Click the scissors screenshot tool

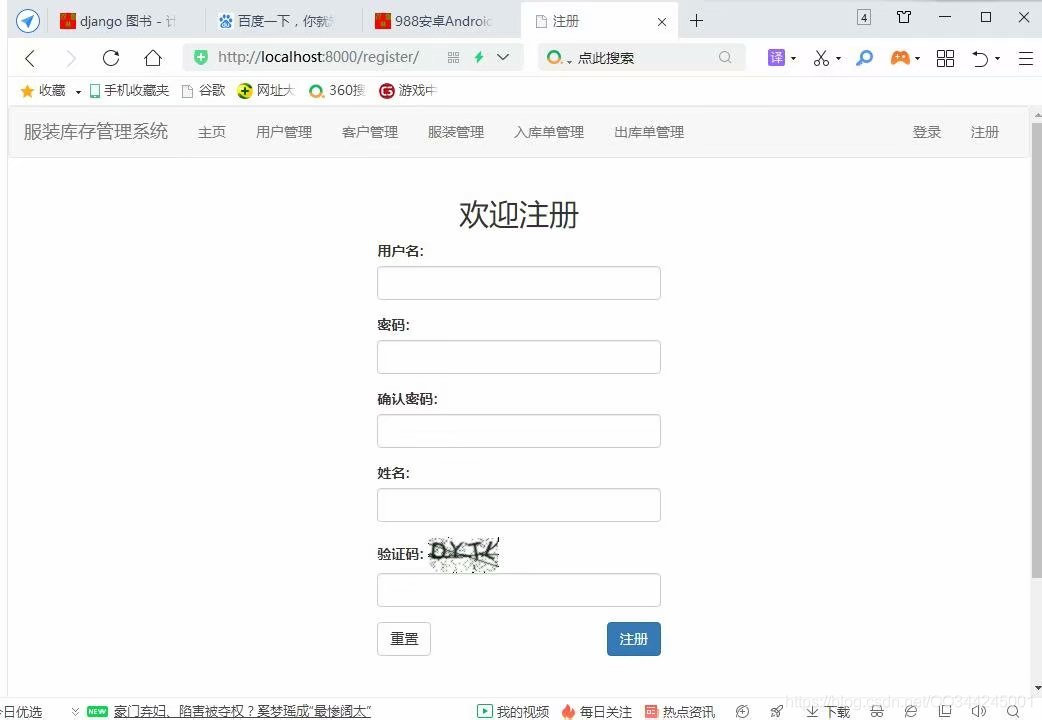(821, 59)
